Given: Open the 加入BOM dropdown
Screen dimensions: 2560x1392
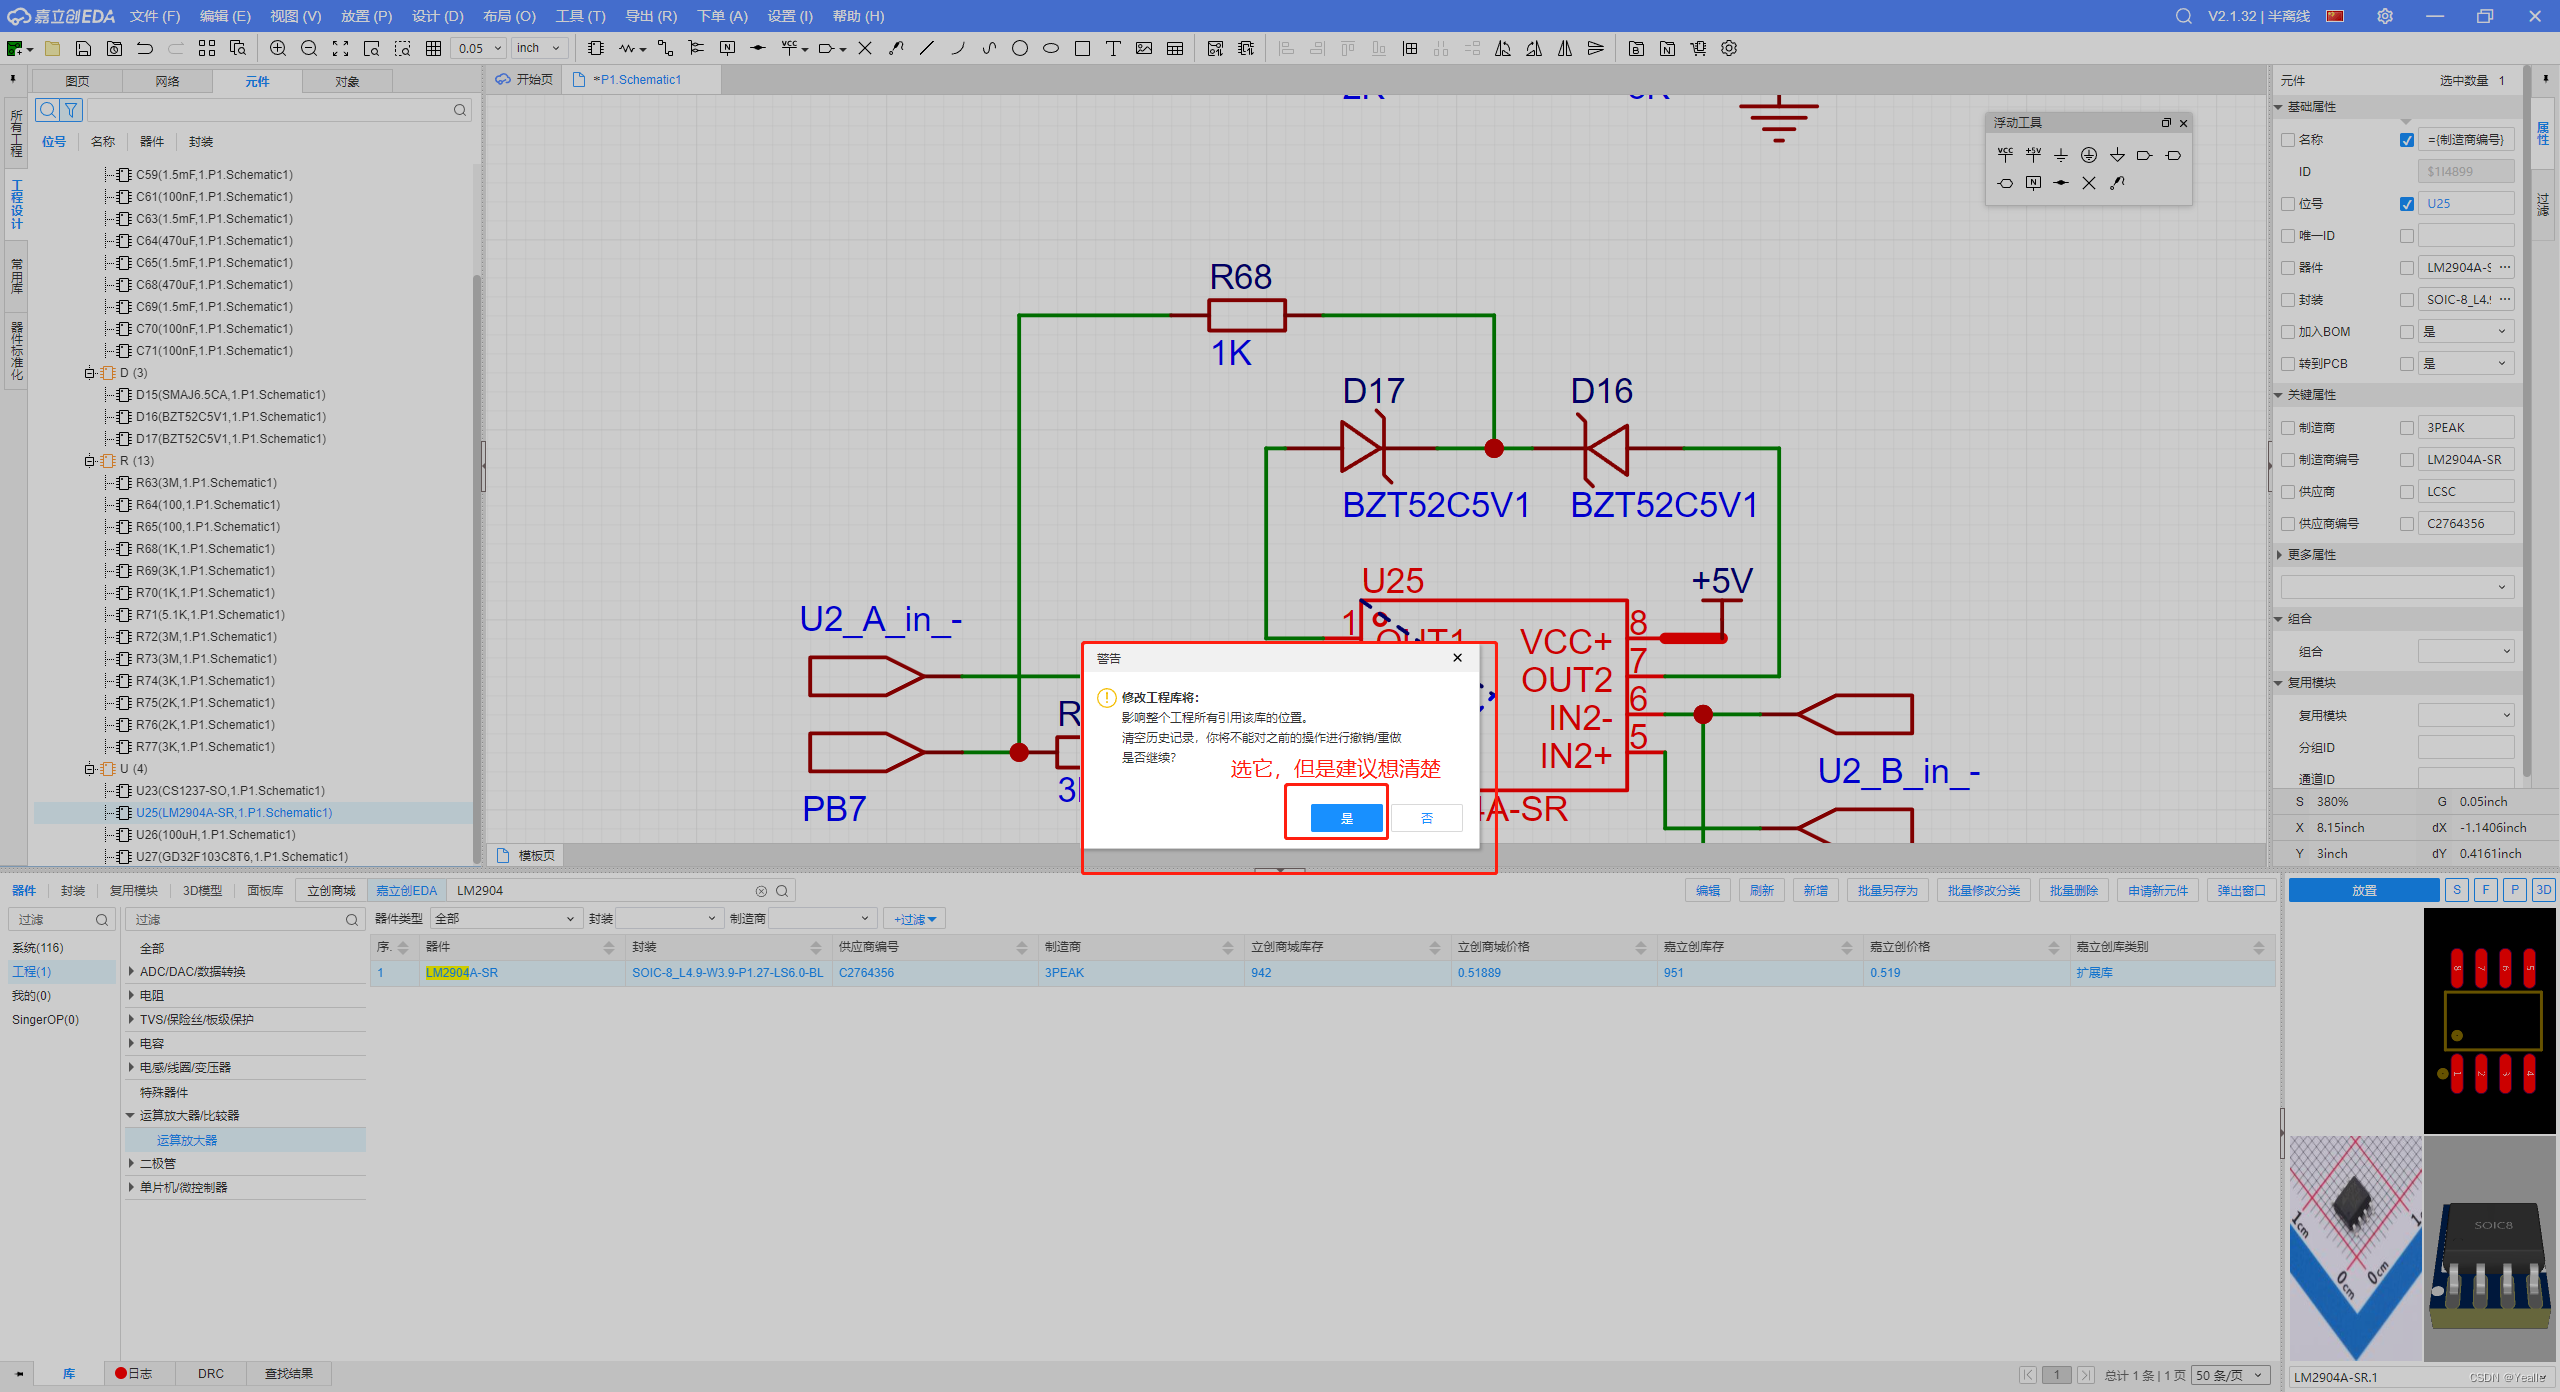Looking at the screenshot, I should (x=2465, y=332).
